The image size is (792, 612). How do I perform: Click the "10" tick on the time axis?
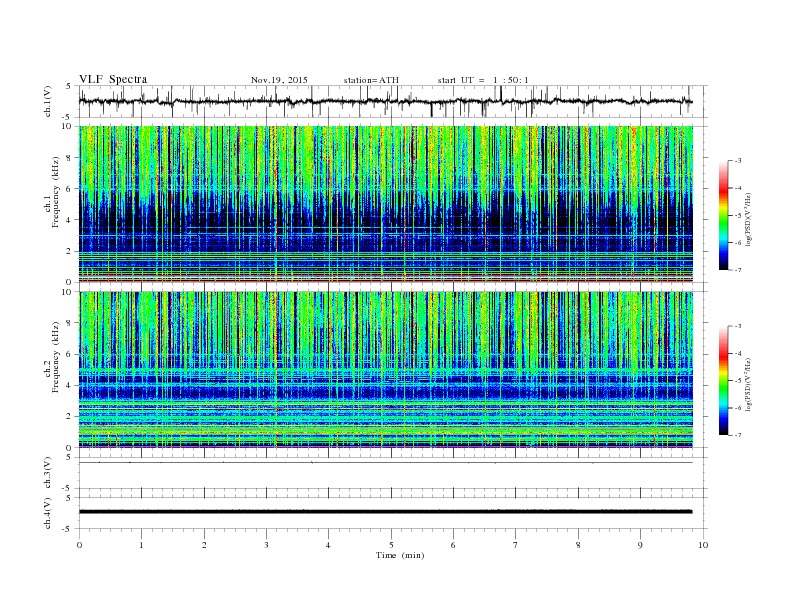(x=703, y=545)
